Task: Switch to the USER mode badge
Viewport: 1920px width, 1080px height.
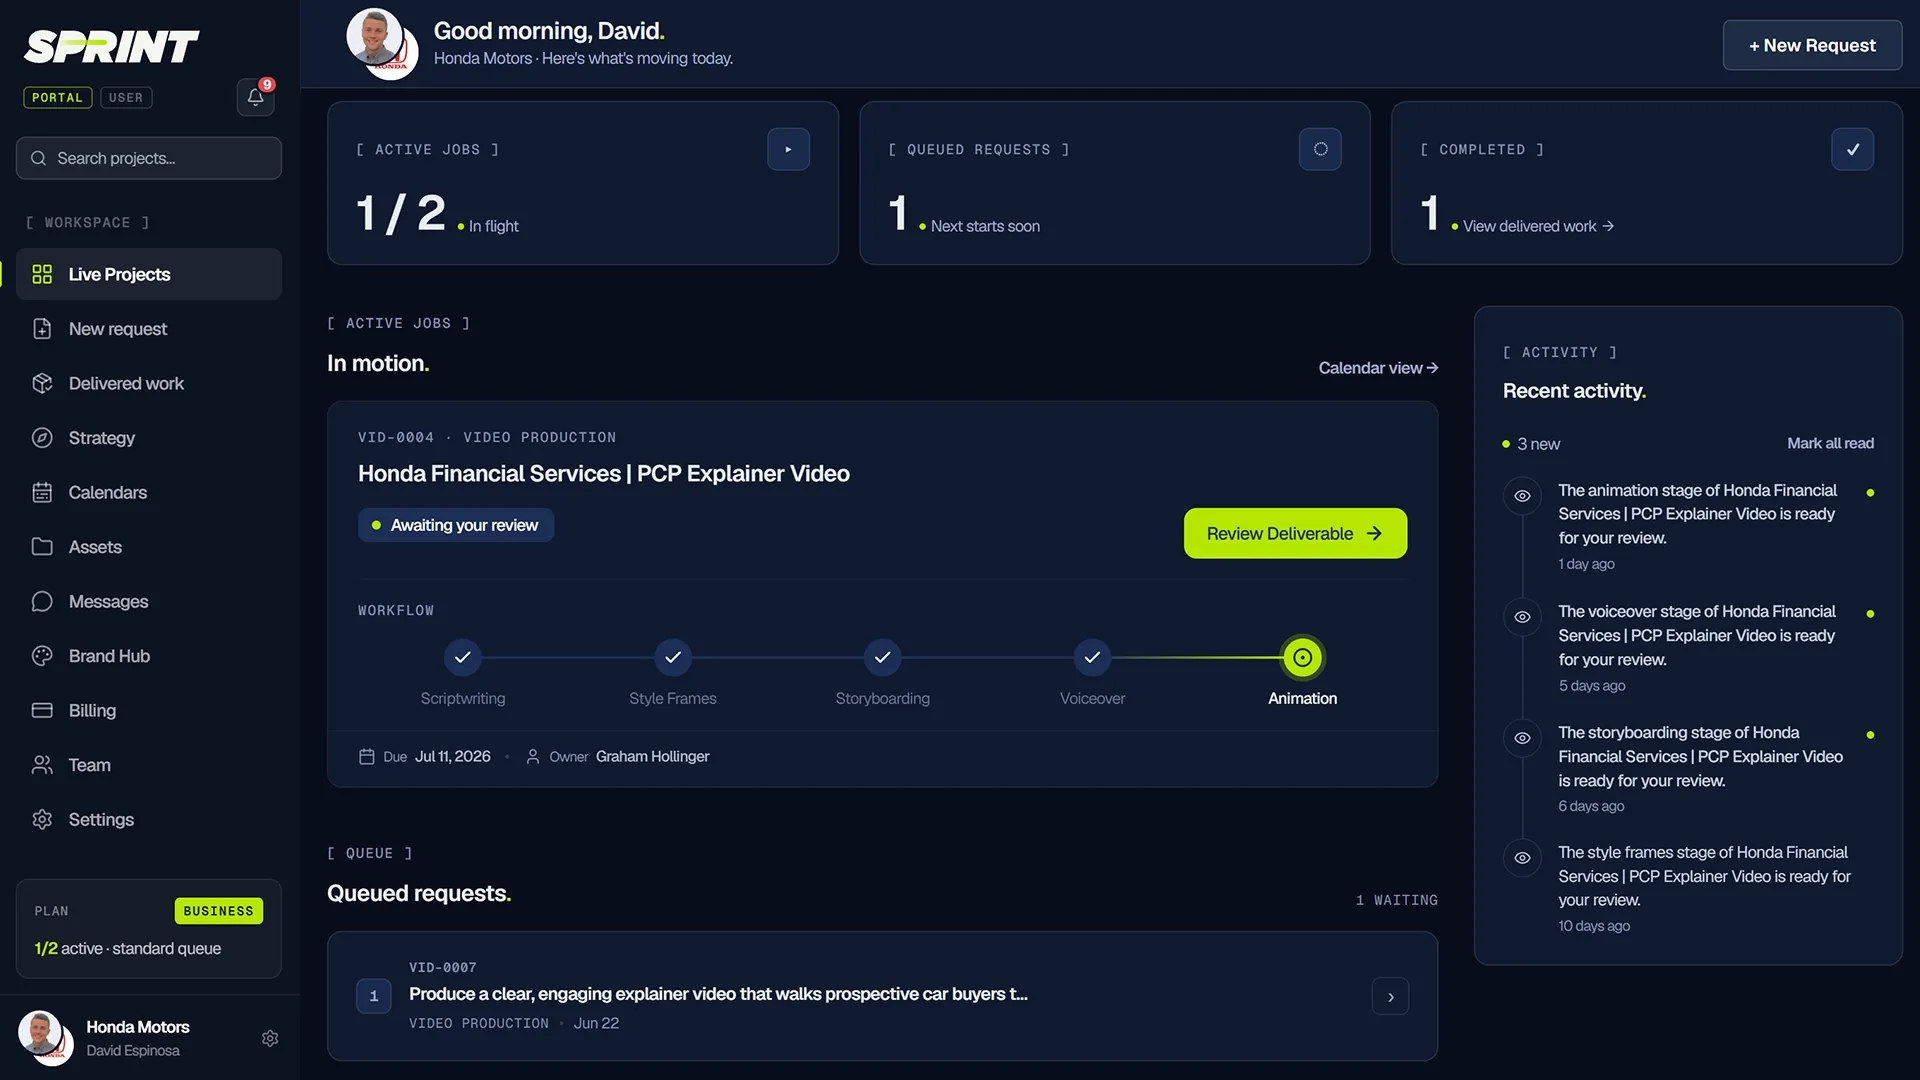Action: pyautogui.click(x=126, y=97)
